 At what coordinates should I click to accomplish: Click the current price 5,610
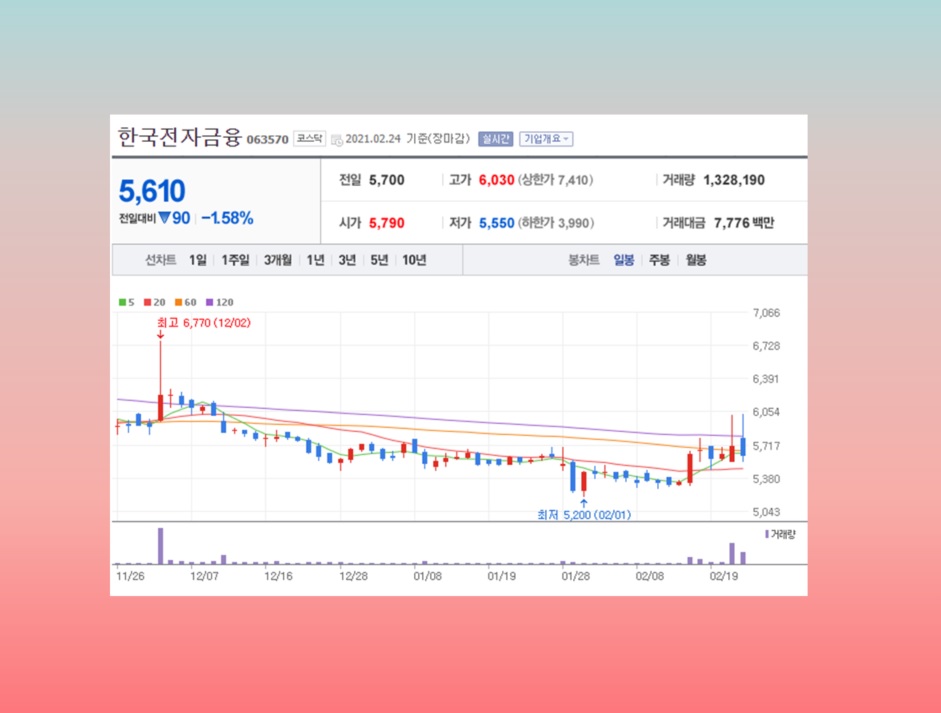point(152,191)
